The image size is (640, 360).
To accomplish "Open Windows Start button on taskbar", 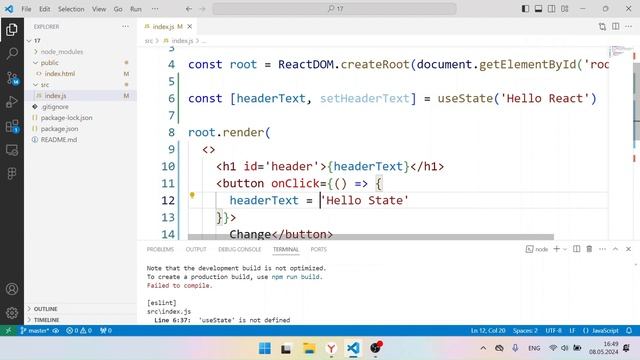I will coord(265,348).
